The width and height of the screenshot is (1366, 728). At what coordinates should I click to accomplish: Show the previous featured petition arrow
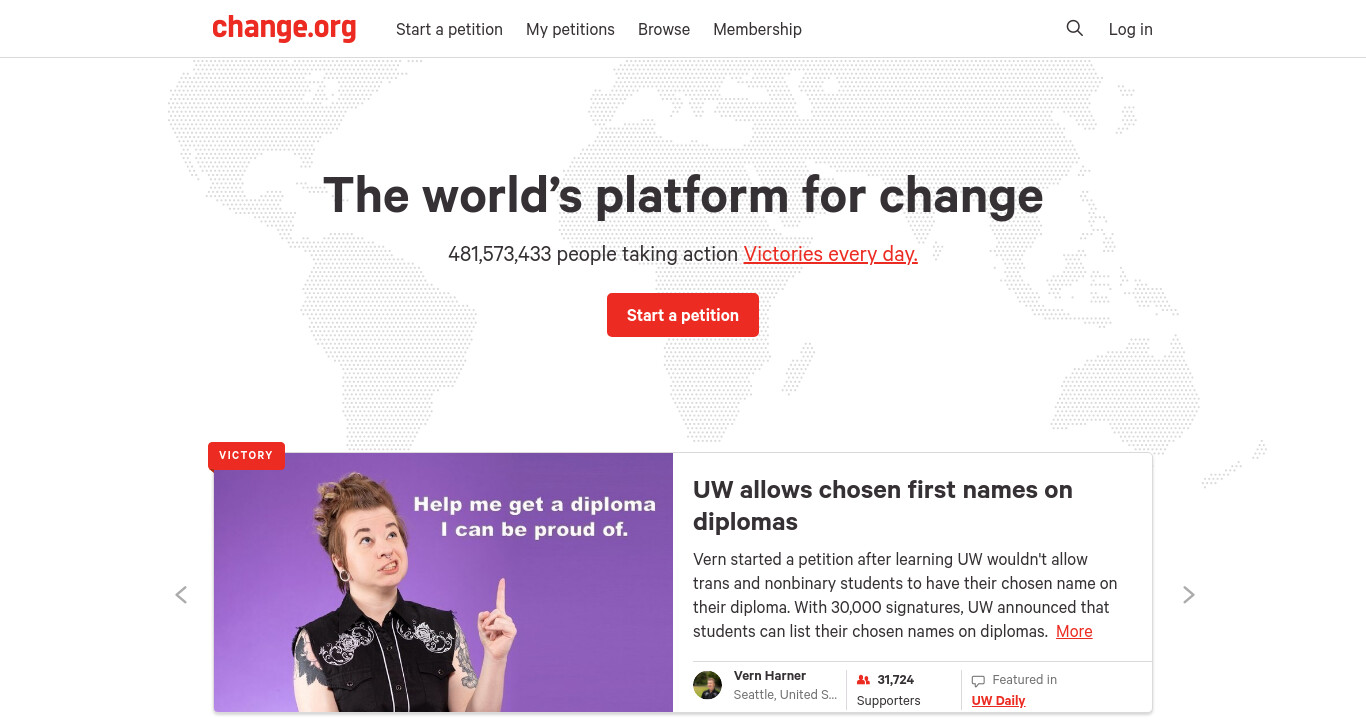click(x=181, y=595)
